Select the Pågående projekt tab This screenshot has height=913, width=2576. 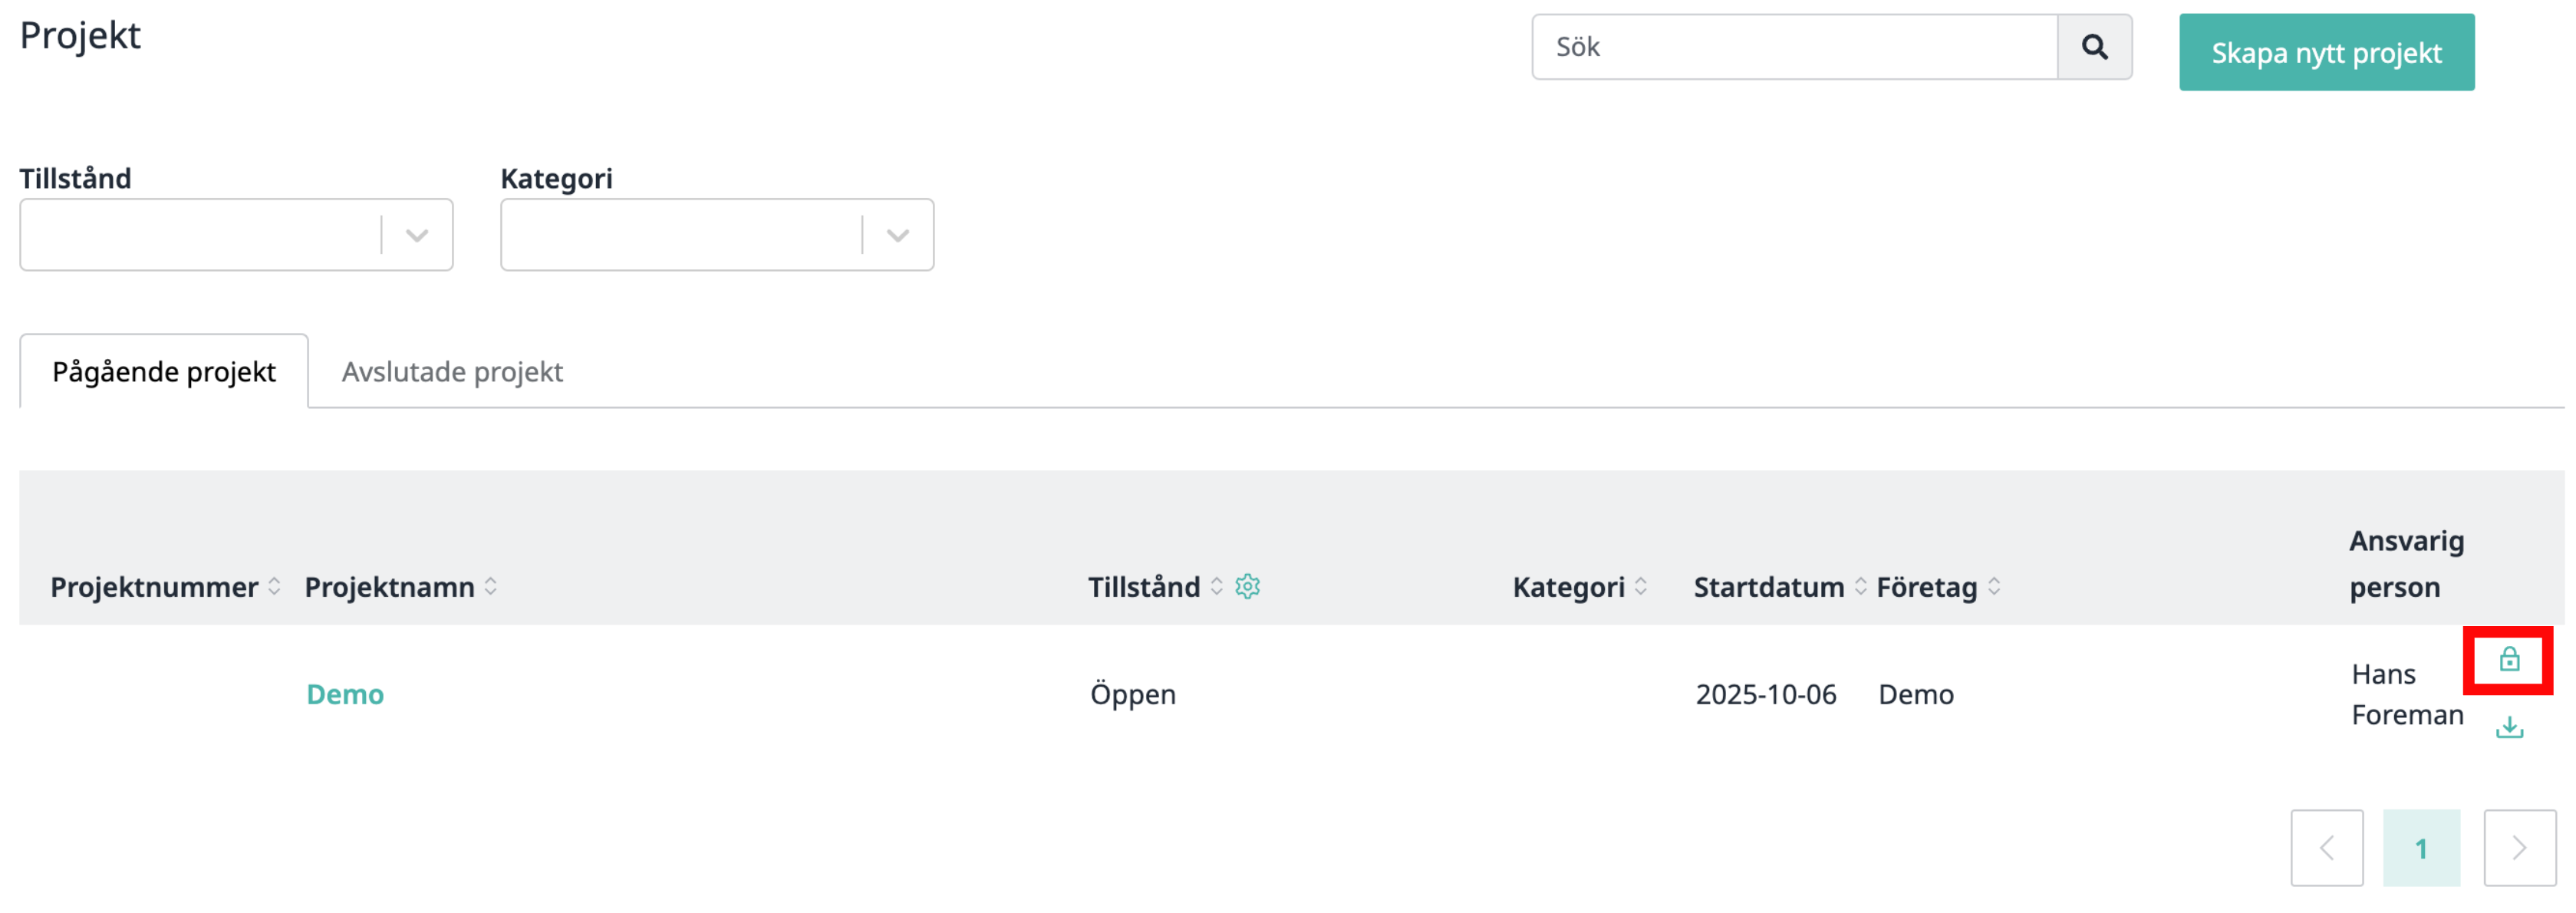(x=164, y=372)
